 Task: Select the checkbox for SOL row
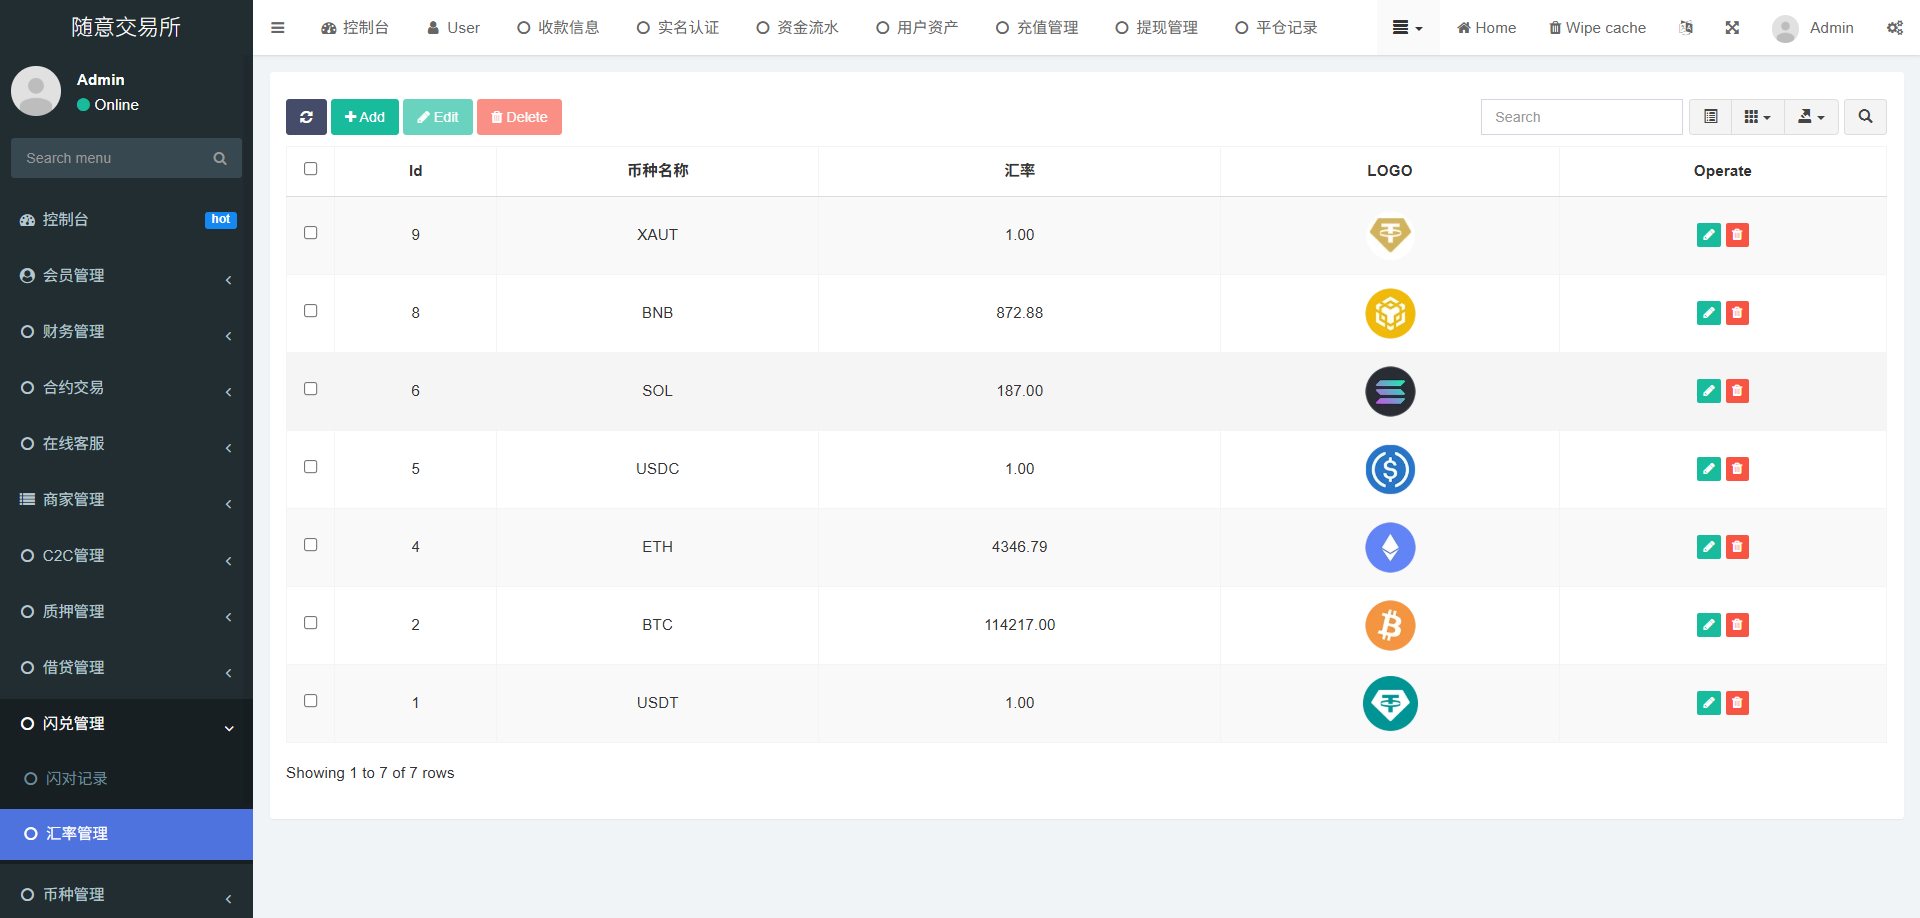(311, 389)
